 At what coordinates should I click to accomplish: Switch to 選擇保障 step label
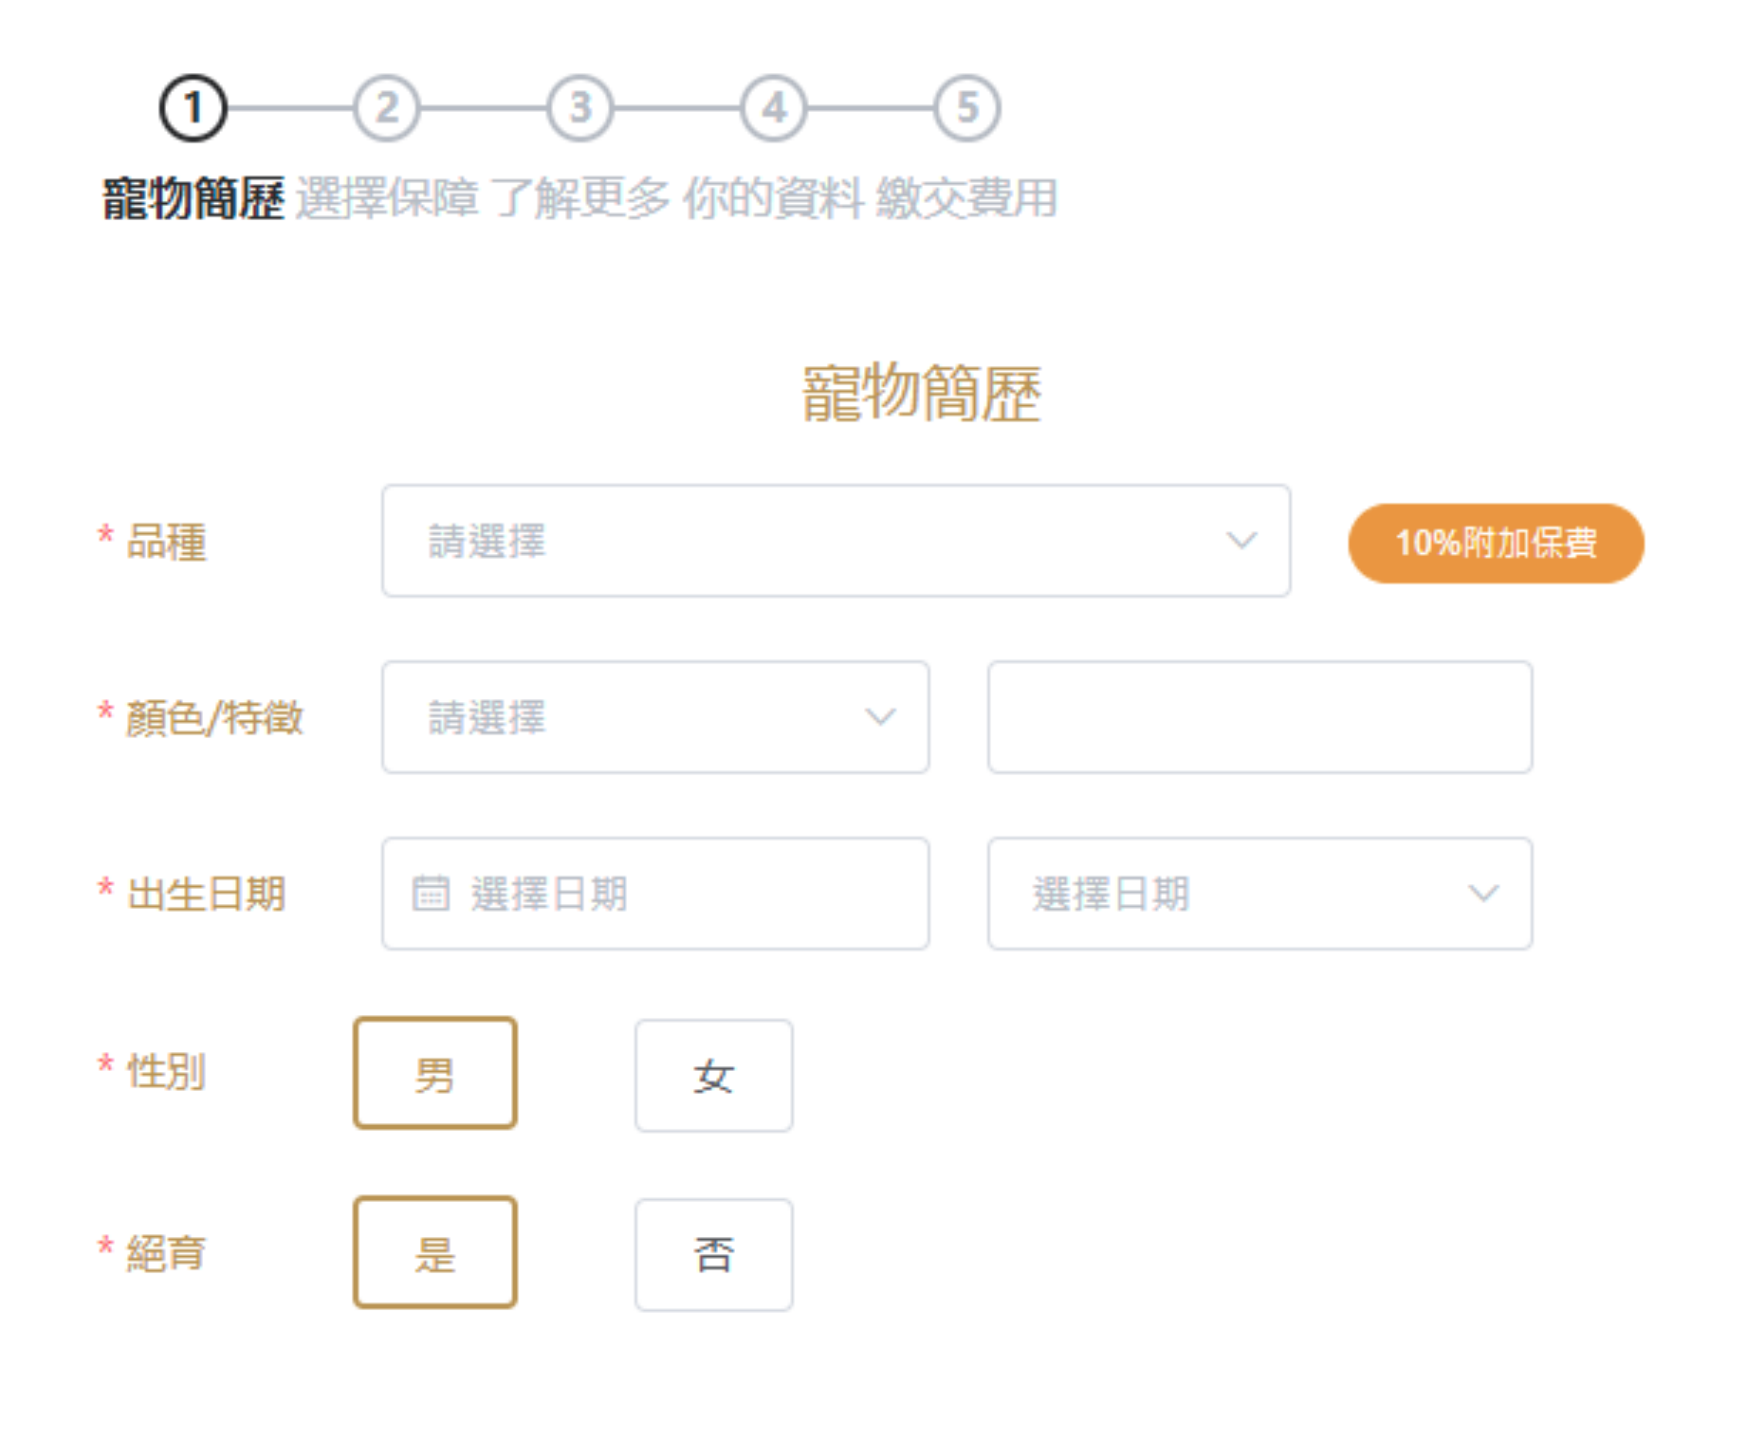386,198
